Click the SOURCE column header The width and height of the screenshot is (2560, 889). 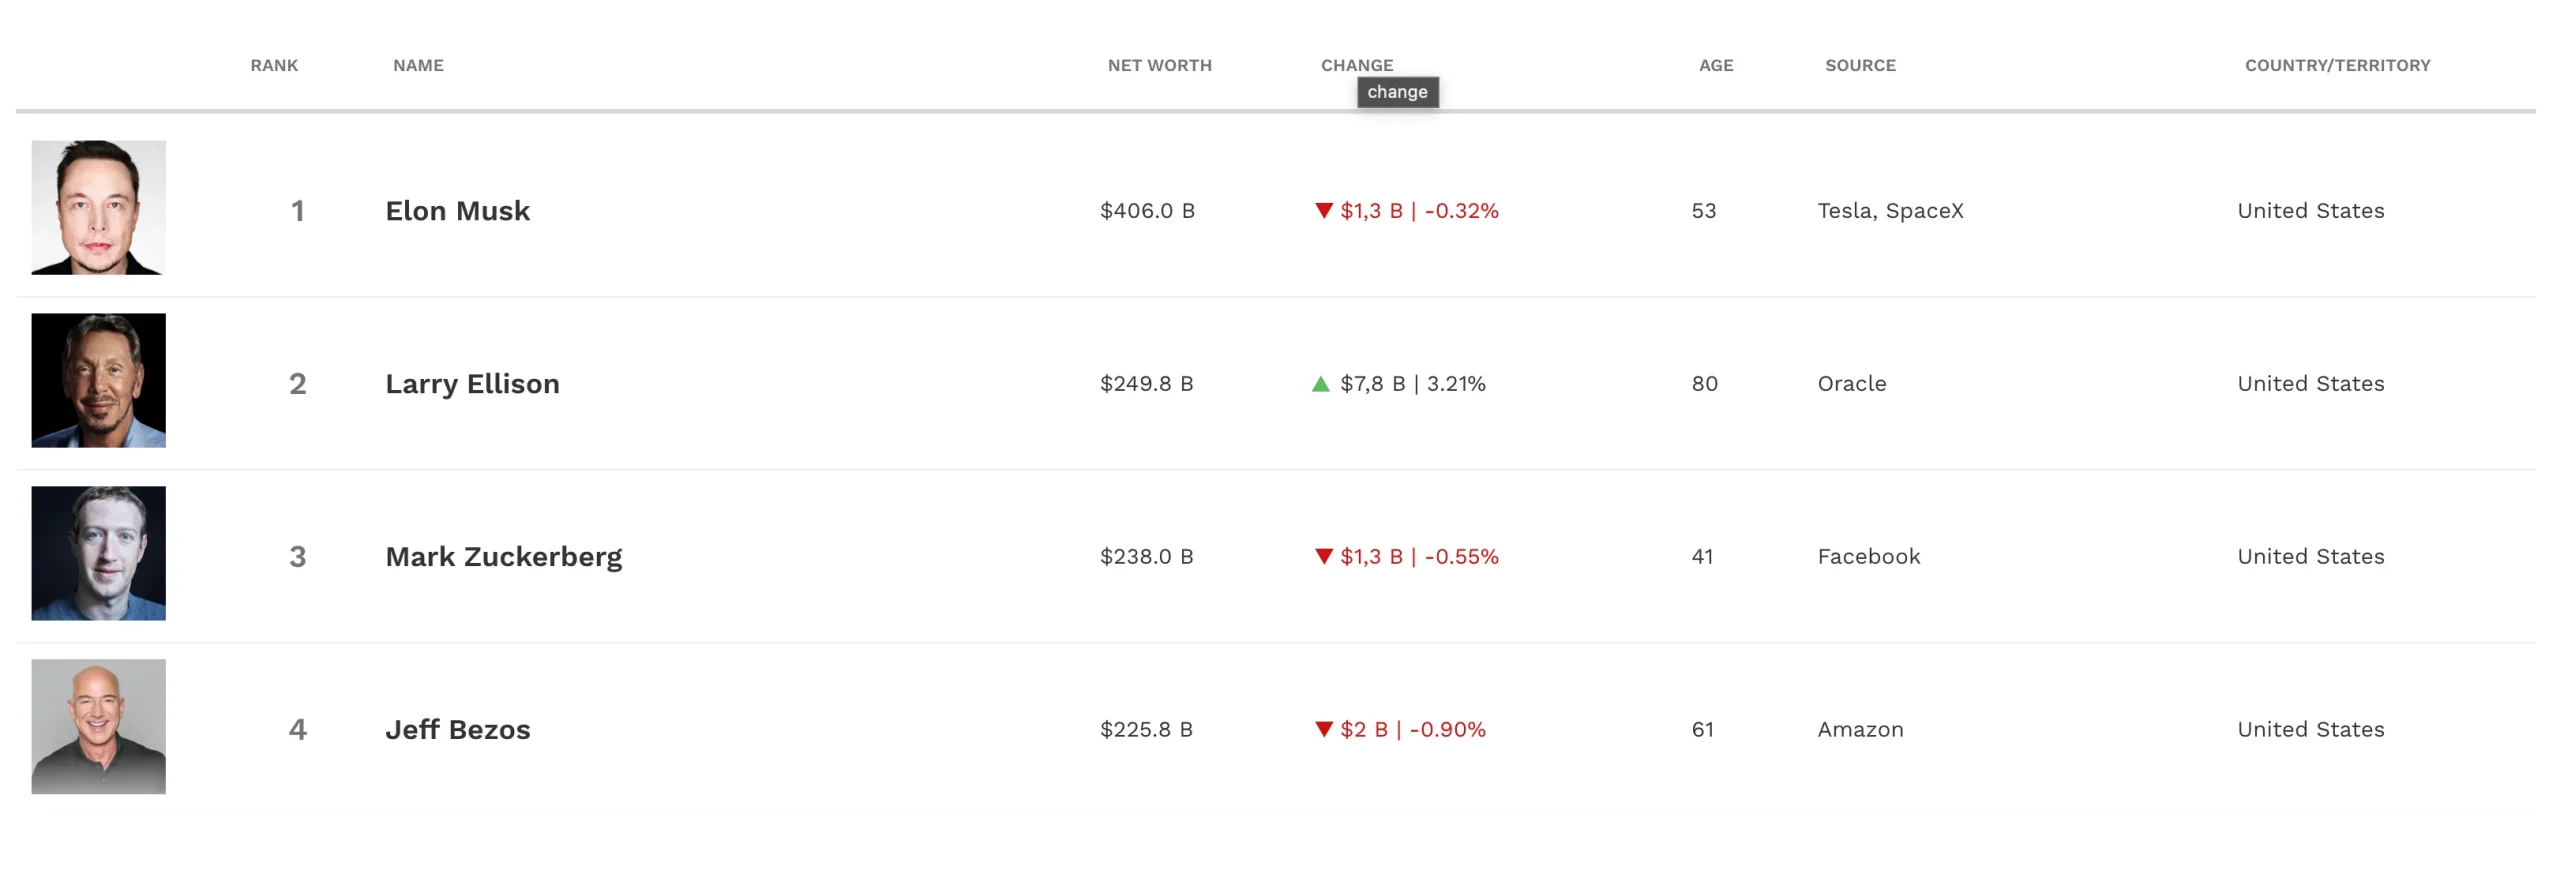(x=1860, y=65)
